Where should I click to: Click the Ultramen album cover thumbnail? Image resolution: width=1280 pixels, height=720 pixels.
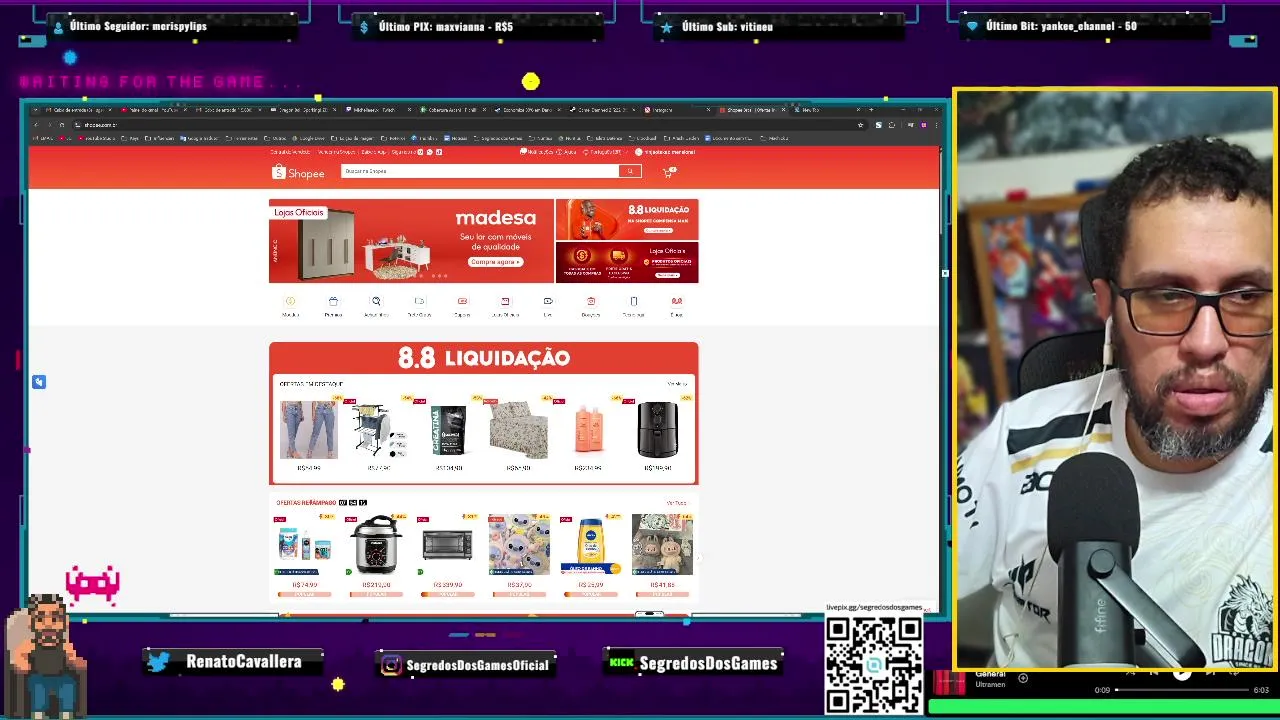tap(949, 683)
